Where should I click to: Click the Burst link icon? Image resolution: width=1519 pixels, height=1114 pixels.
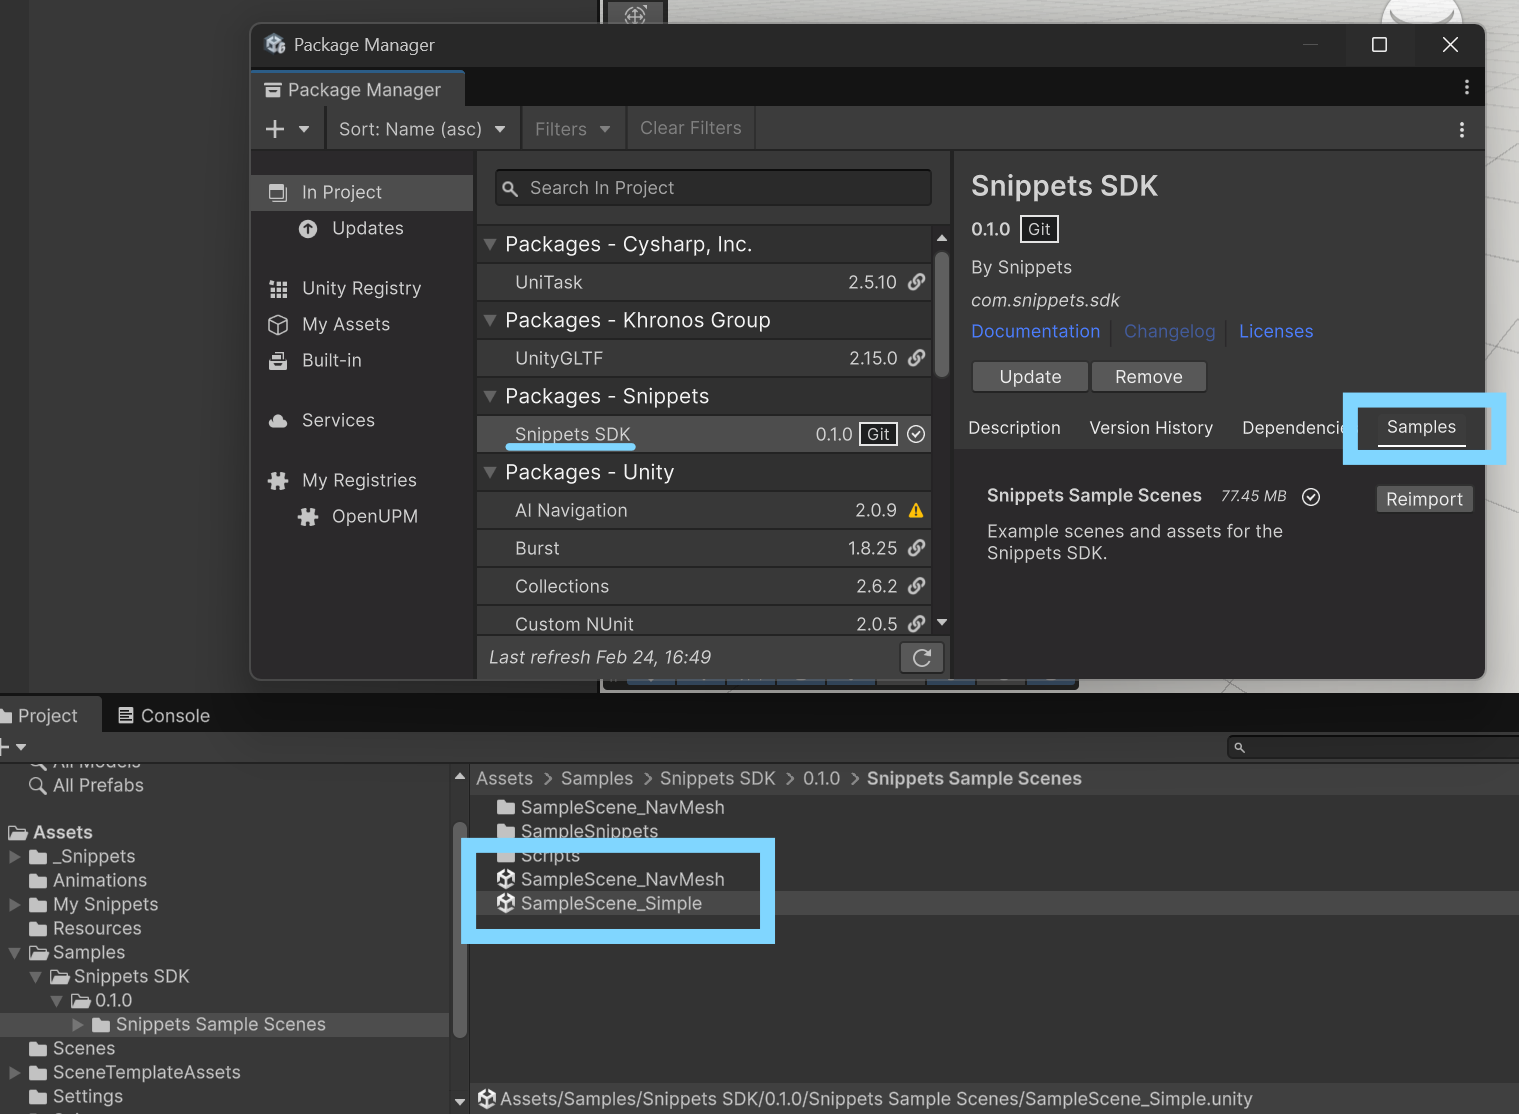(x=916, y=548)
